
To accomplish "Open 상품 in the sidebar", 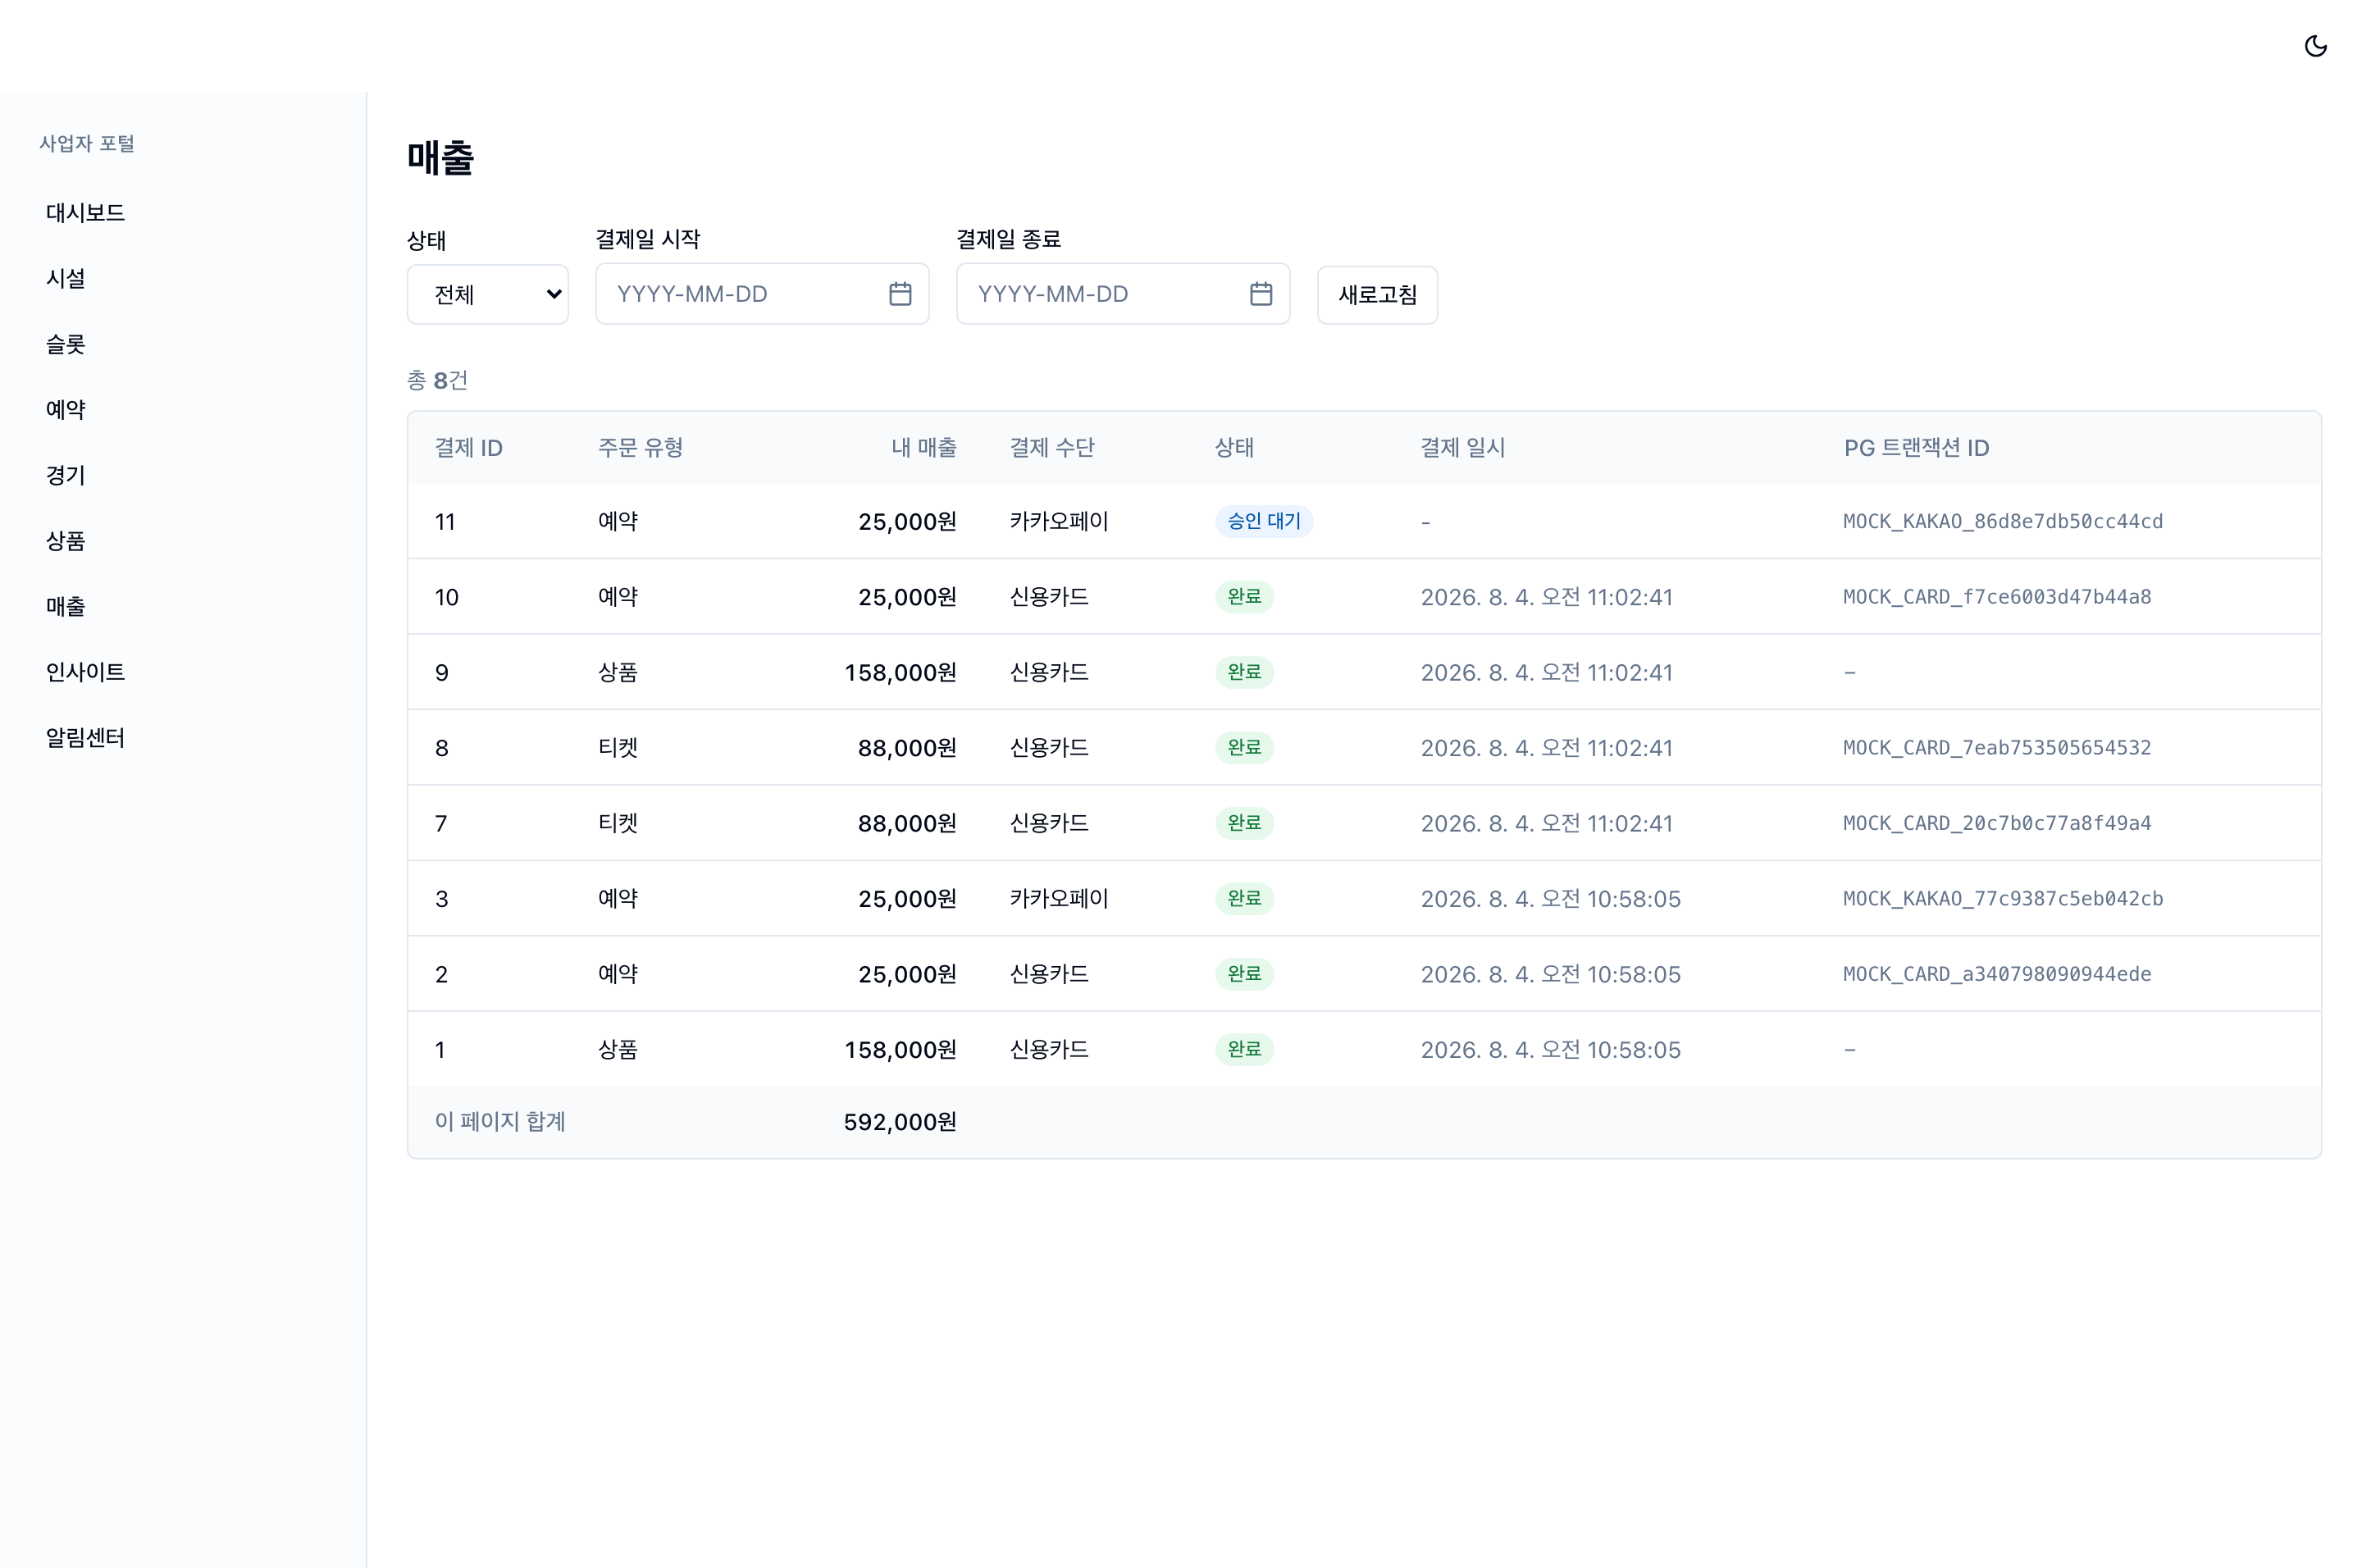I will [x=66, y=541].
